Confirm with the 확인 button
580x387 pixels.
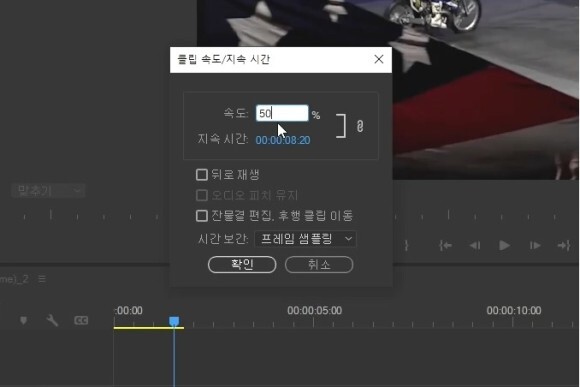[242, 265]
